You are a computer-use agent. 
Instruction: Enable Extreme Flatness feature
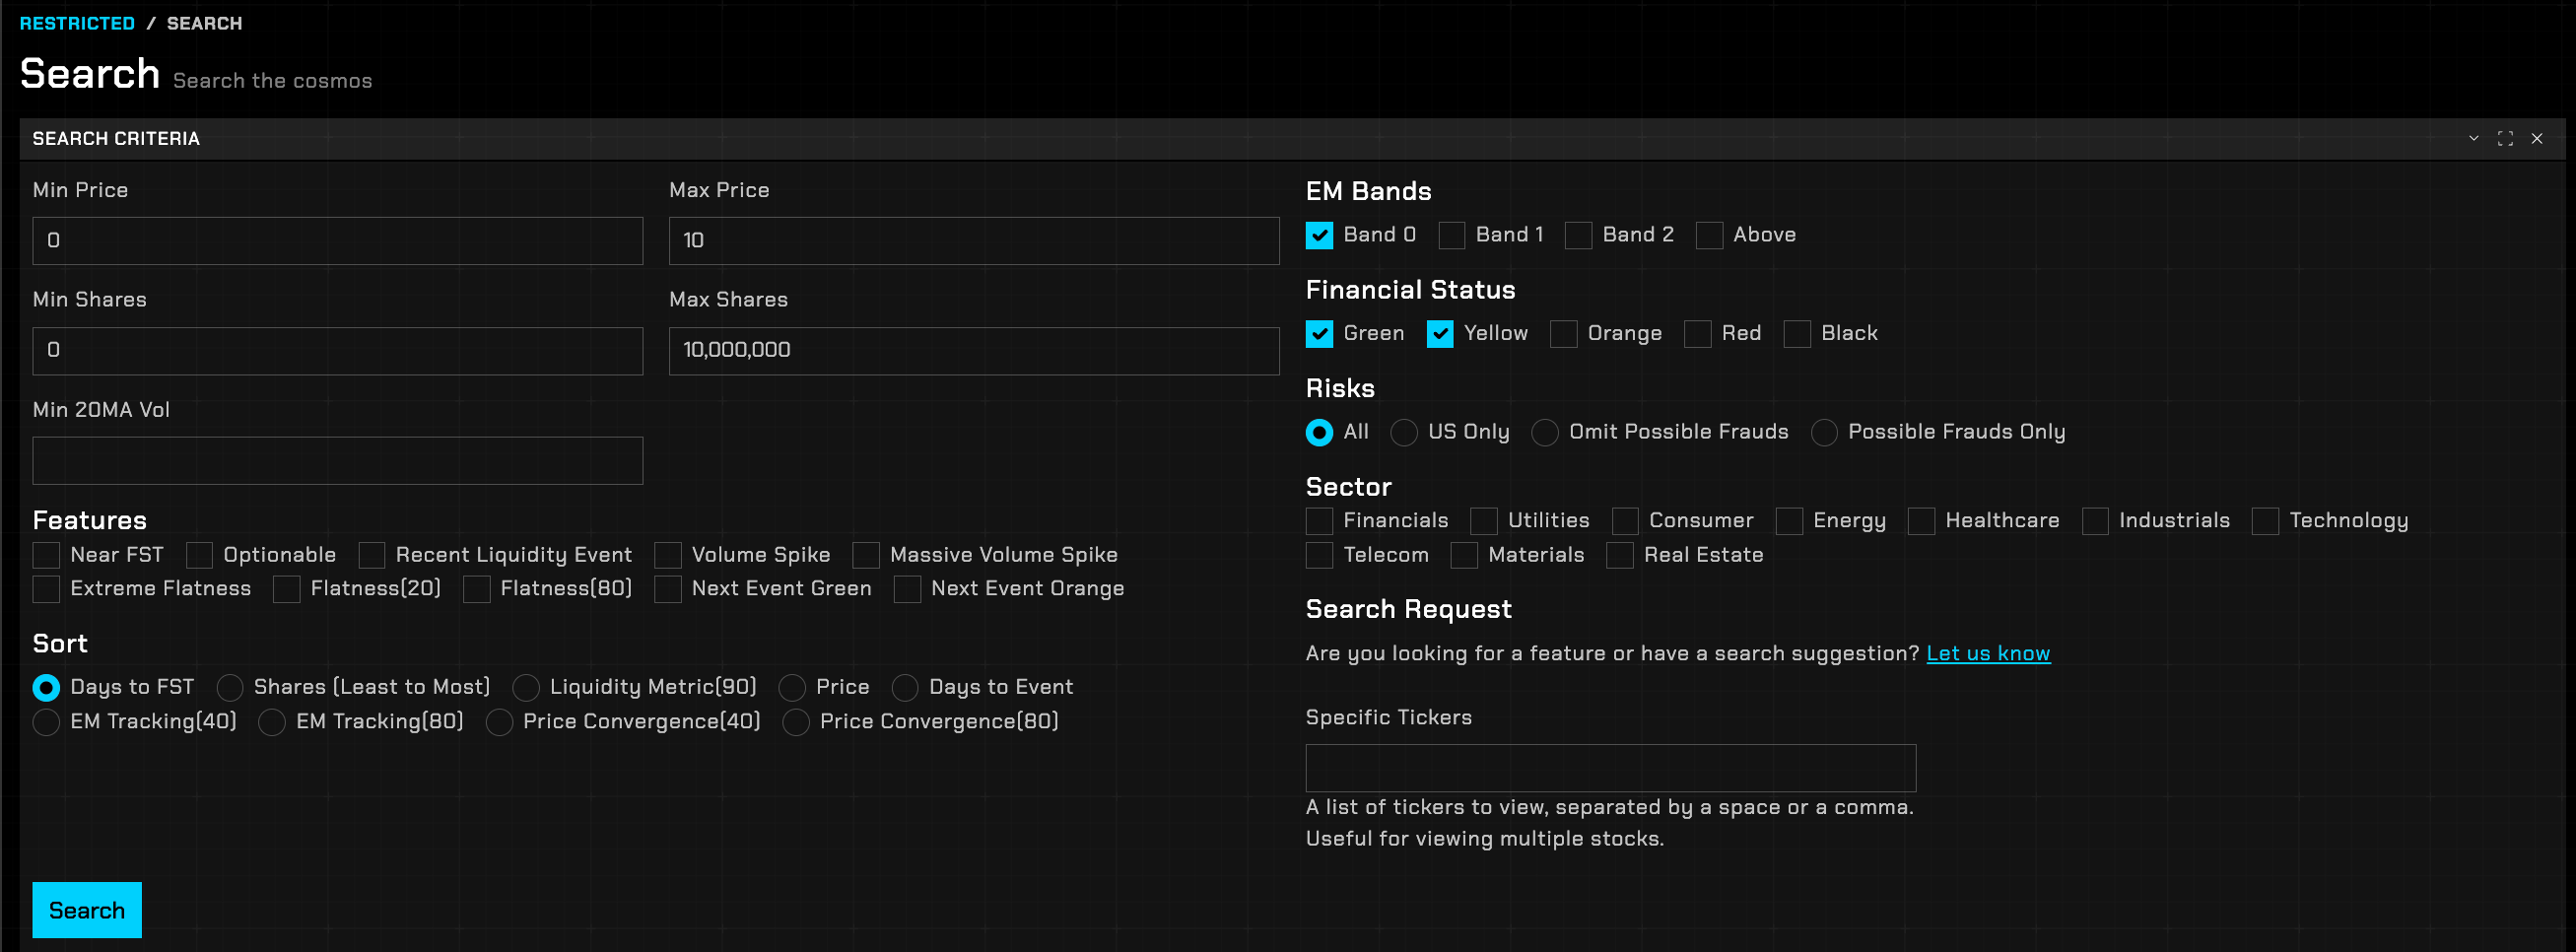pyautogui.click(x=46, y=589)
